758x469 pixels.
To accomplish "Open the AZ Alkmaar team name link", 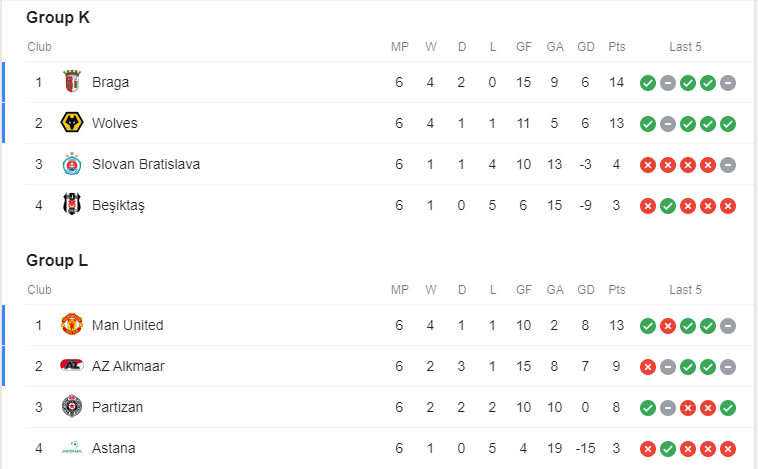I will click(128, 366).
